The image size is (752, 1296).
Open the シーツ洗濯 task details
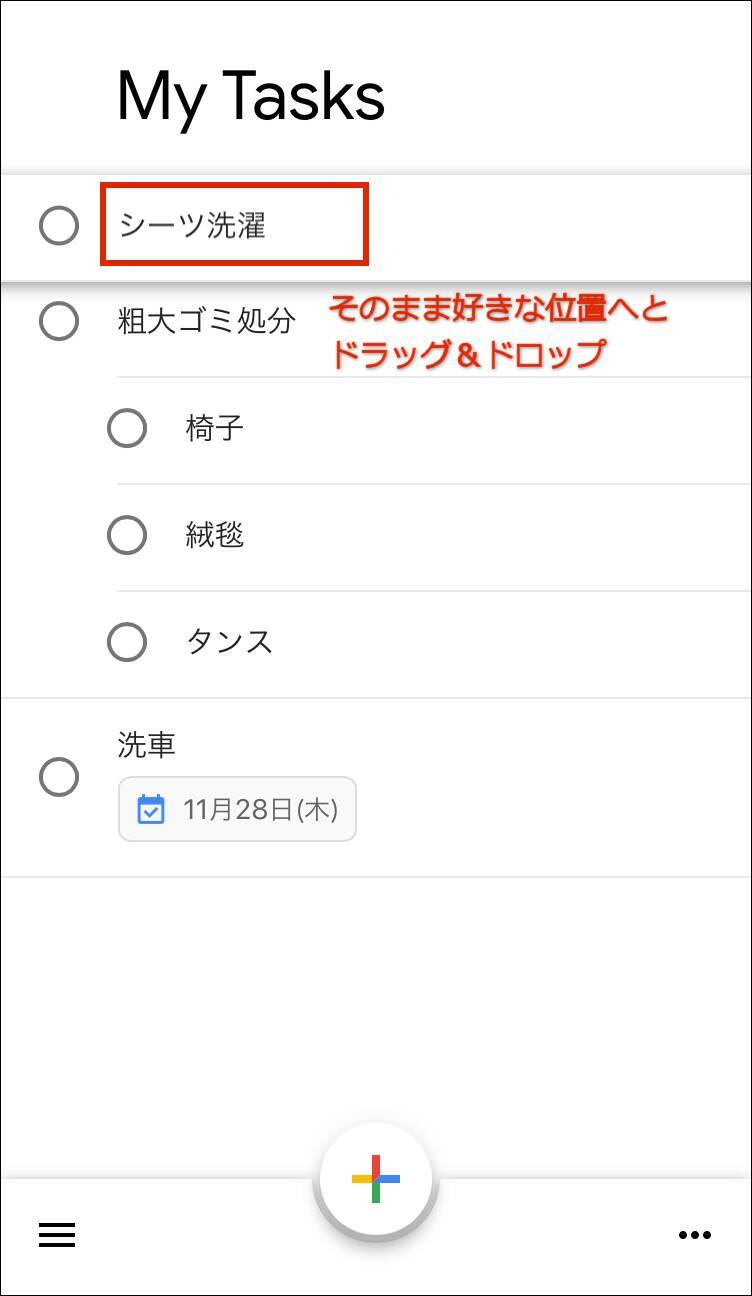point(192,226)
